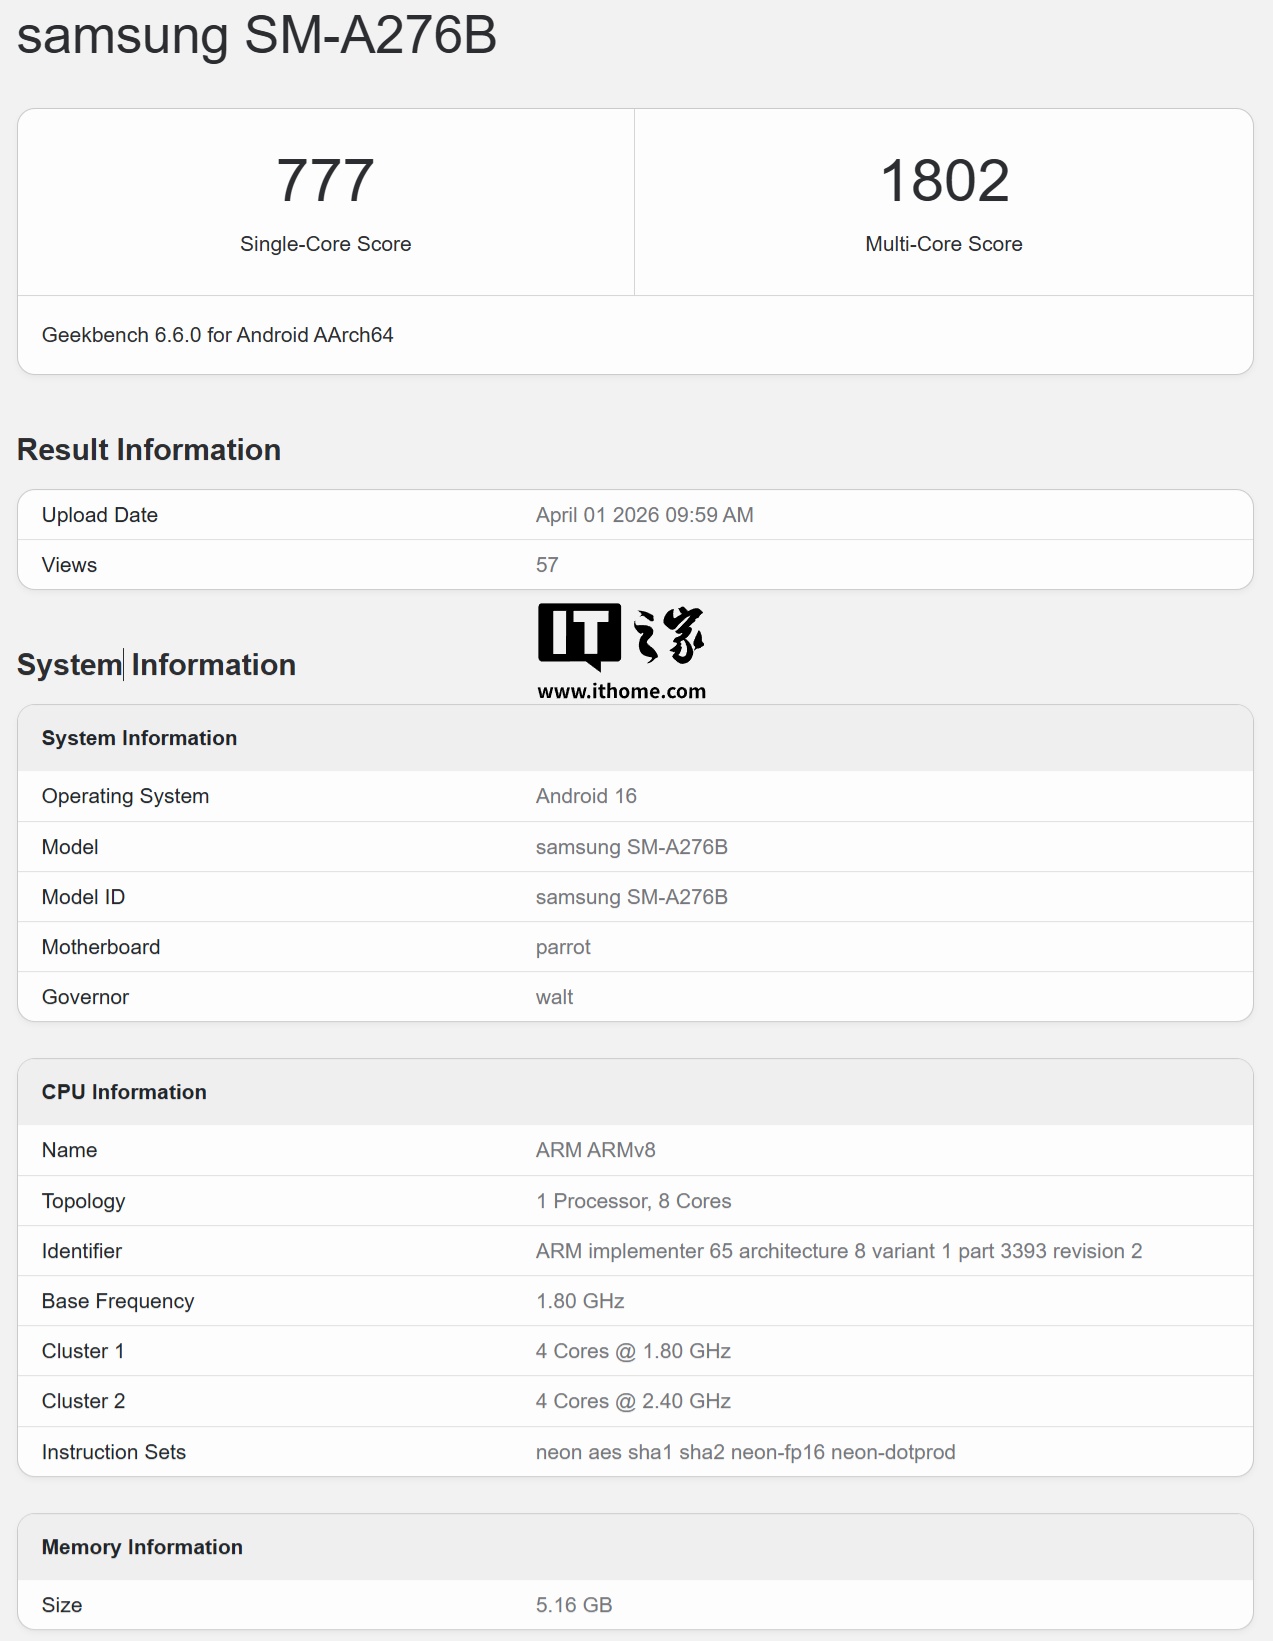
Task: Click the CPU Information table header
Action: (x=124, y=1092)
